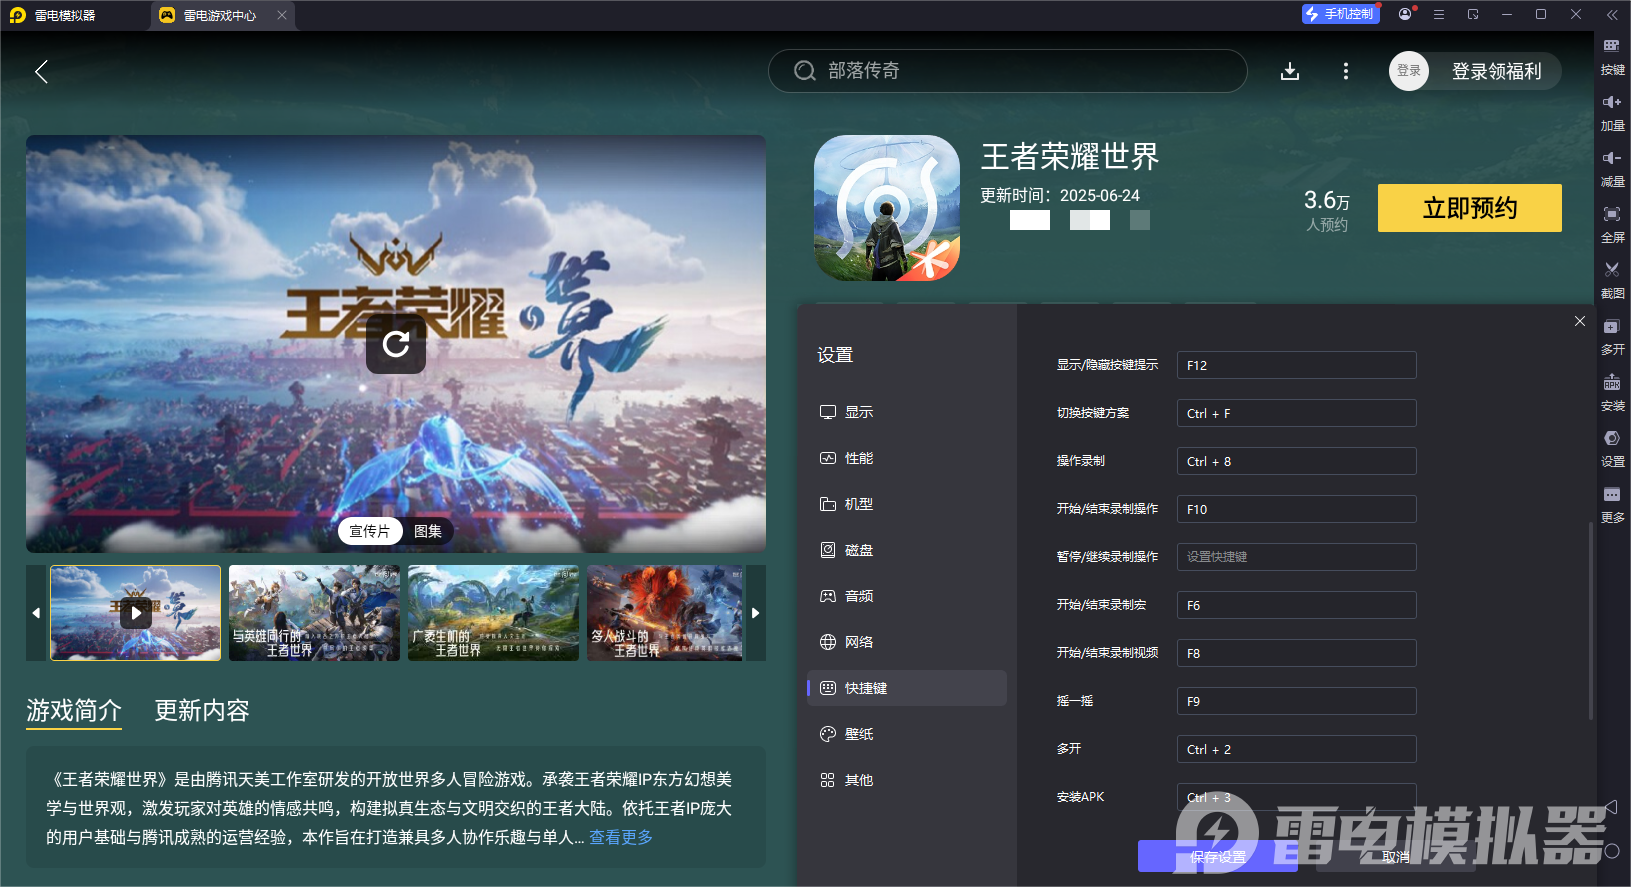The width and height of the screenshot is (1631, 887).
Task: Click the reload icon on promo video
Action: (396, 344)
